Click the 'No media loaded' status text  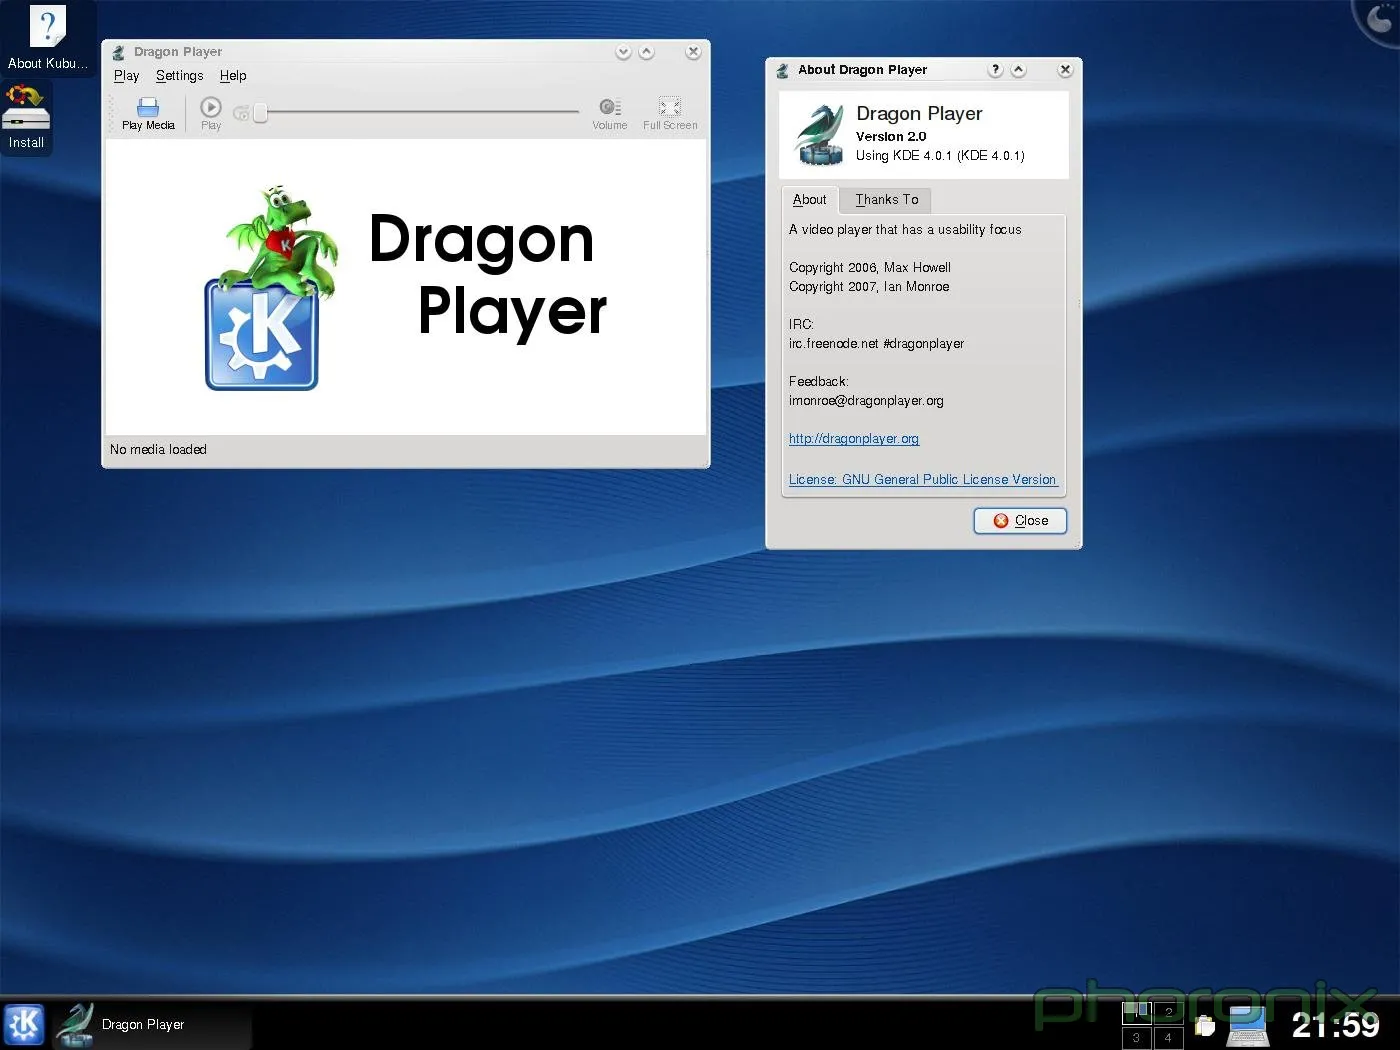click(x=158, y=450)
